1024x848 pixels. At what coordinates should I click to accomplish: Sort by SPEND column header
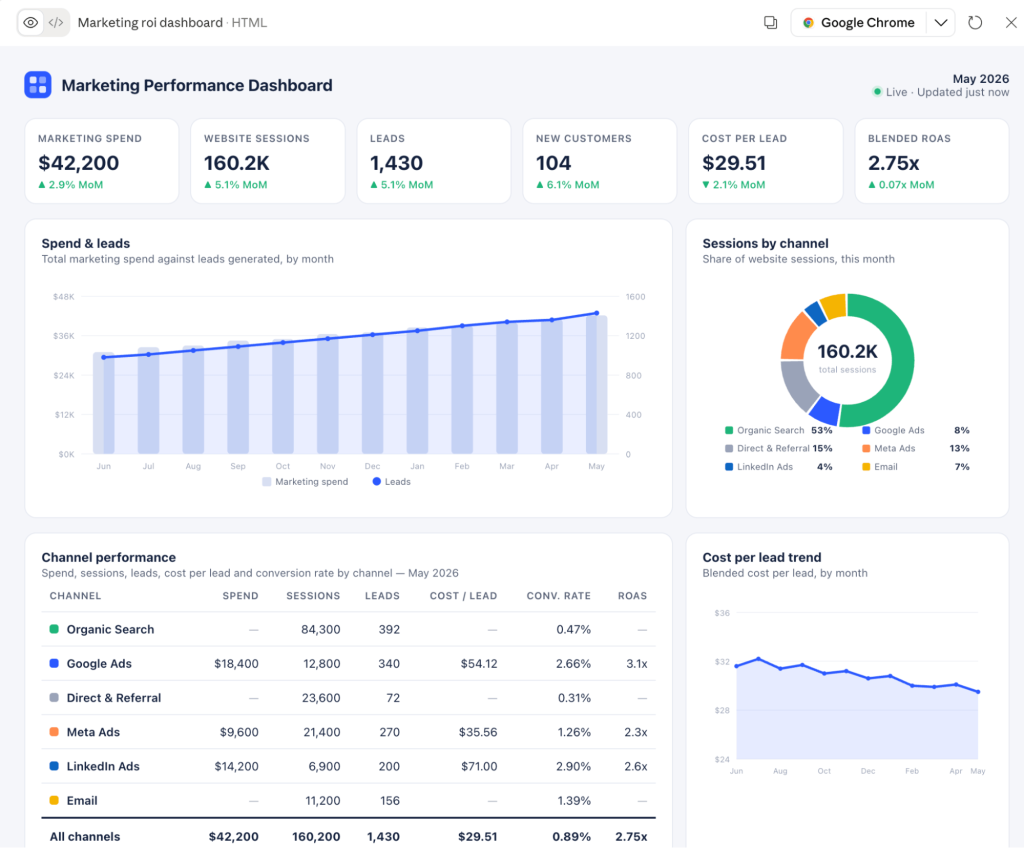pos(240,596)
